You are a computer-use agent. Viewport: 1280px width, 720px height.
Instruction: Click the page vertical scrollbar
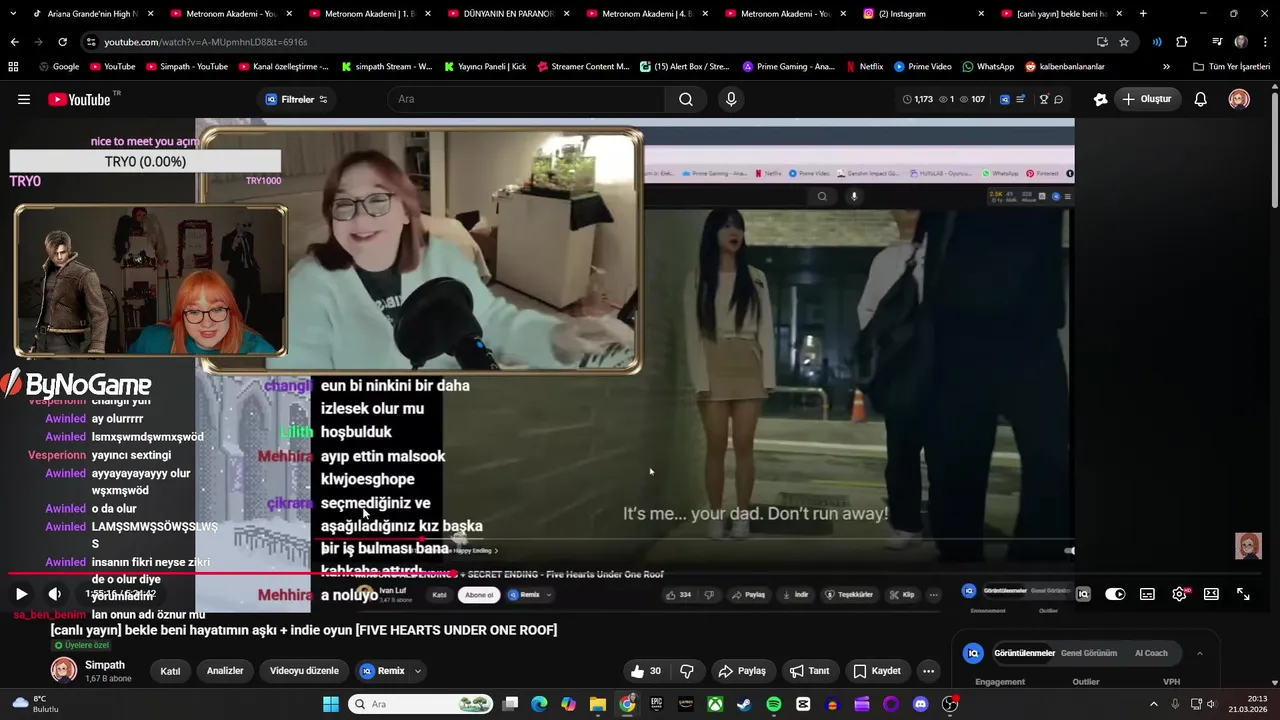tap(1275, 150)
